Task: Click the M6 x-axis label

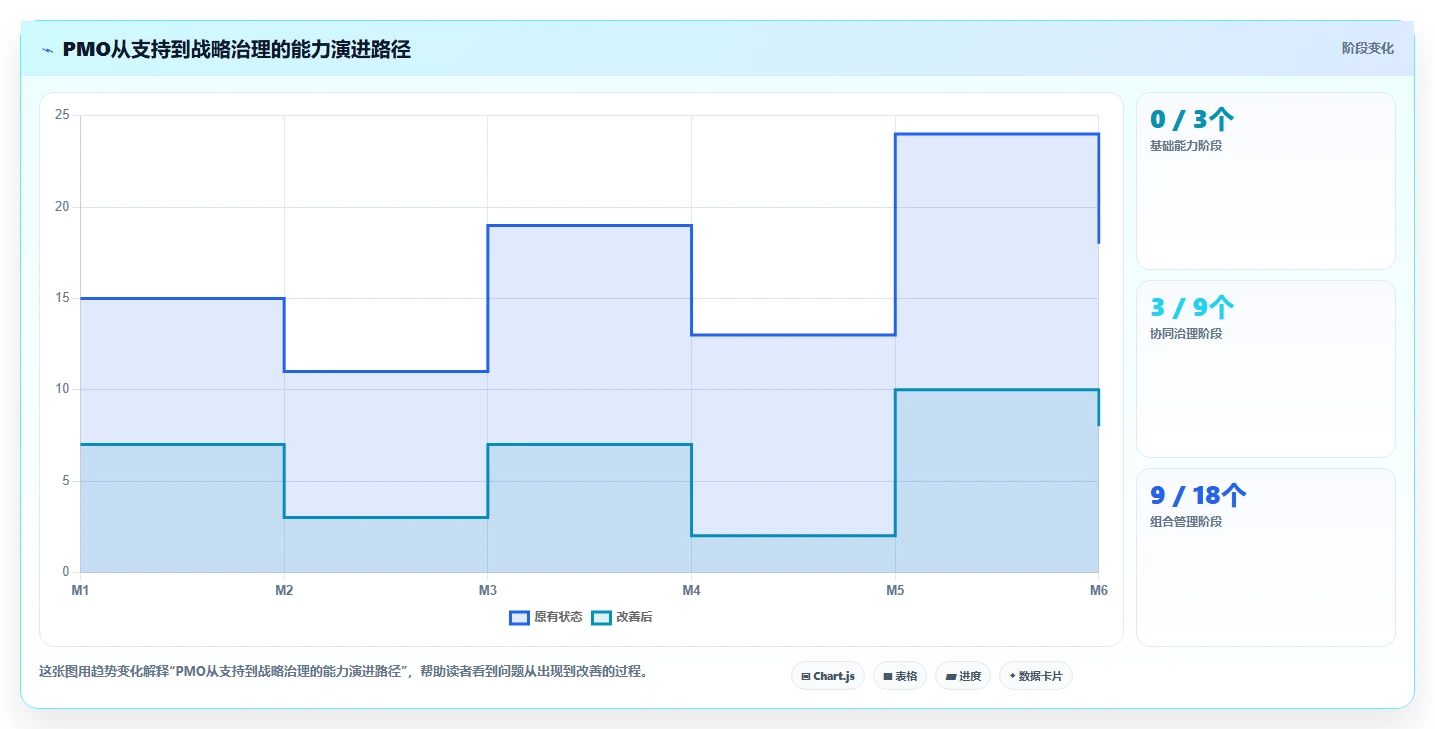Action: [1099, 590]
